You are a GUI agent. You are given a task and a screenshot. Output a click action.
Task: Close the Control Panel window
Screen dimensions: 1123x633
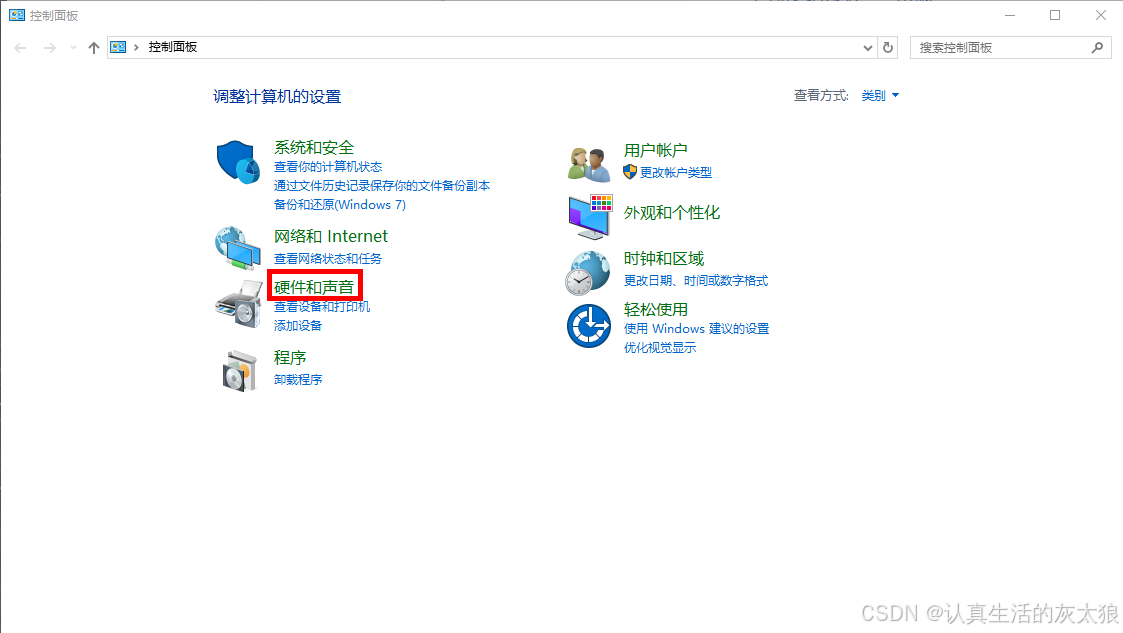coord(1101,15)
